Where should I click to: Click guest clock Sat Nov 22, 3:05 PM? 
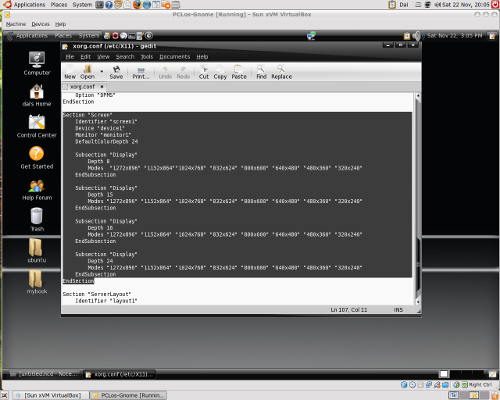click(x=454, y=36)
